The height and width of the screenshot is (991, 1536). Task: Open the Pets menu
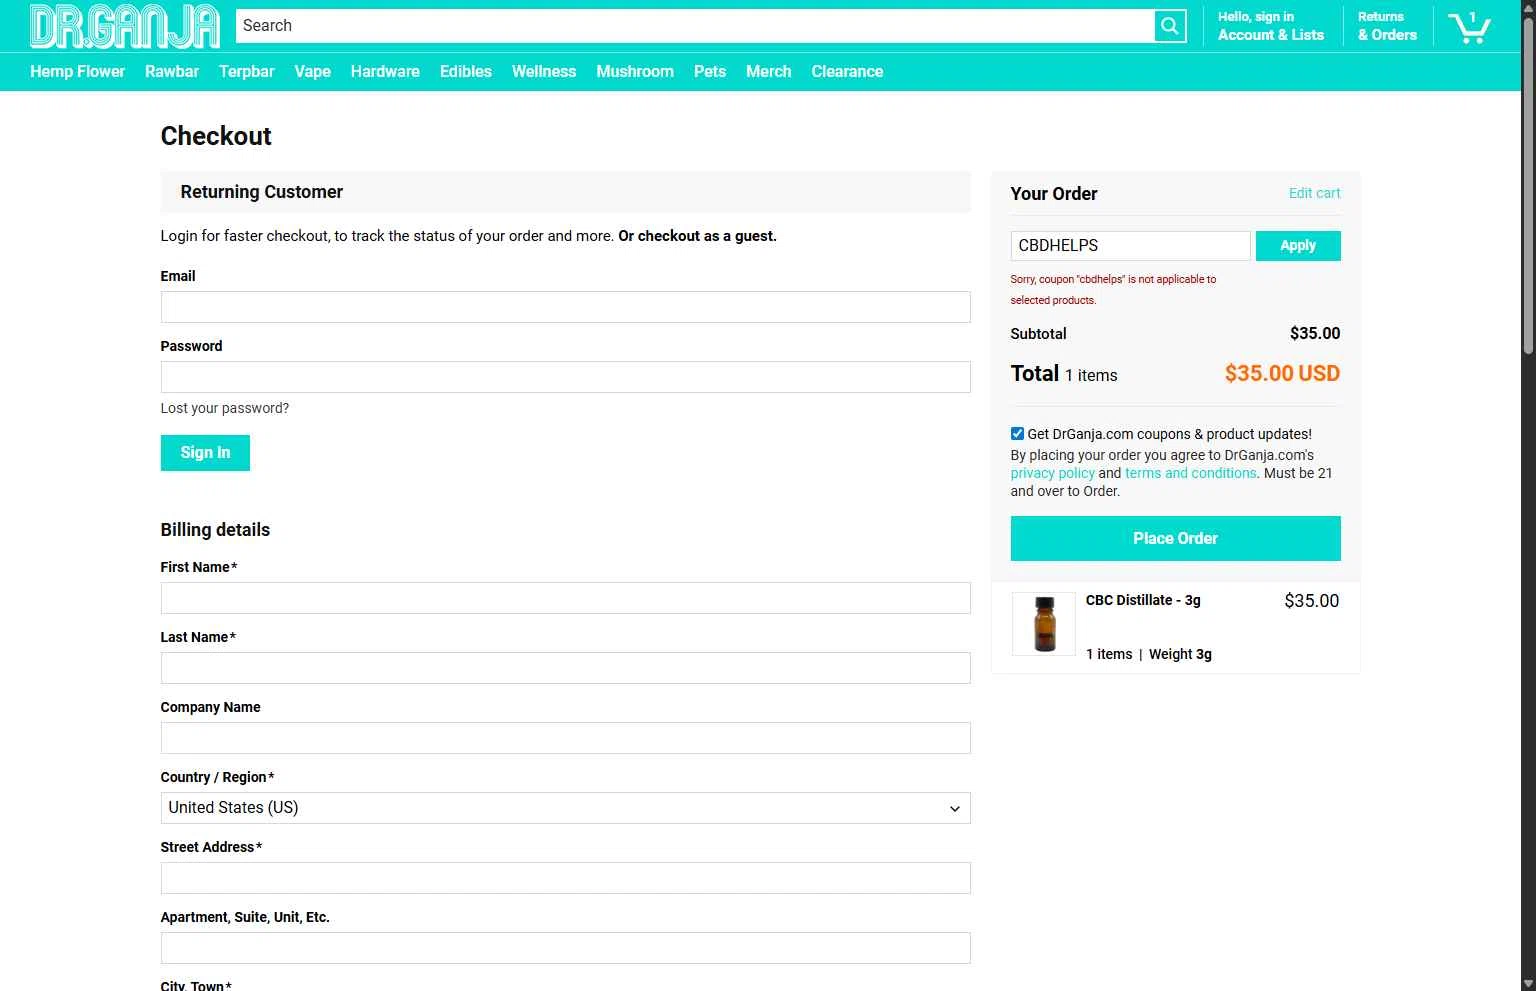point(710,72)
